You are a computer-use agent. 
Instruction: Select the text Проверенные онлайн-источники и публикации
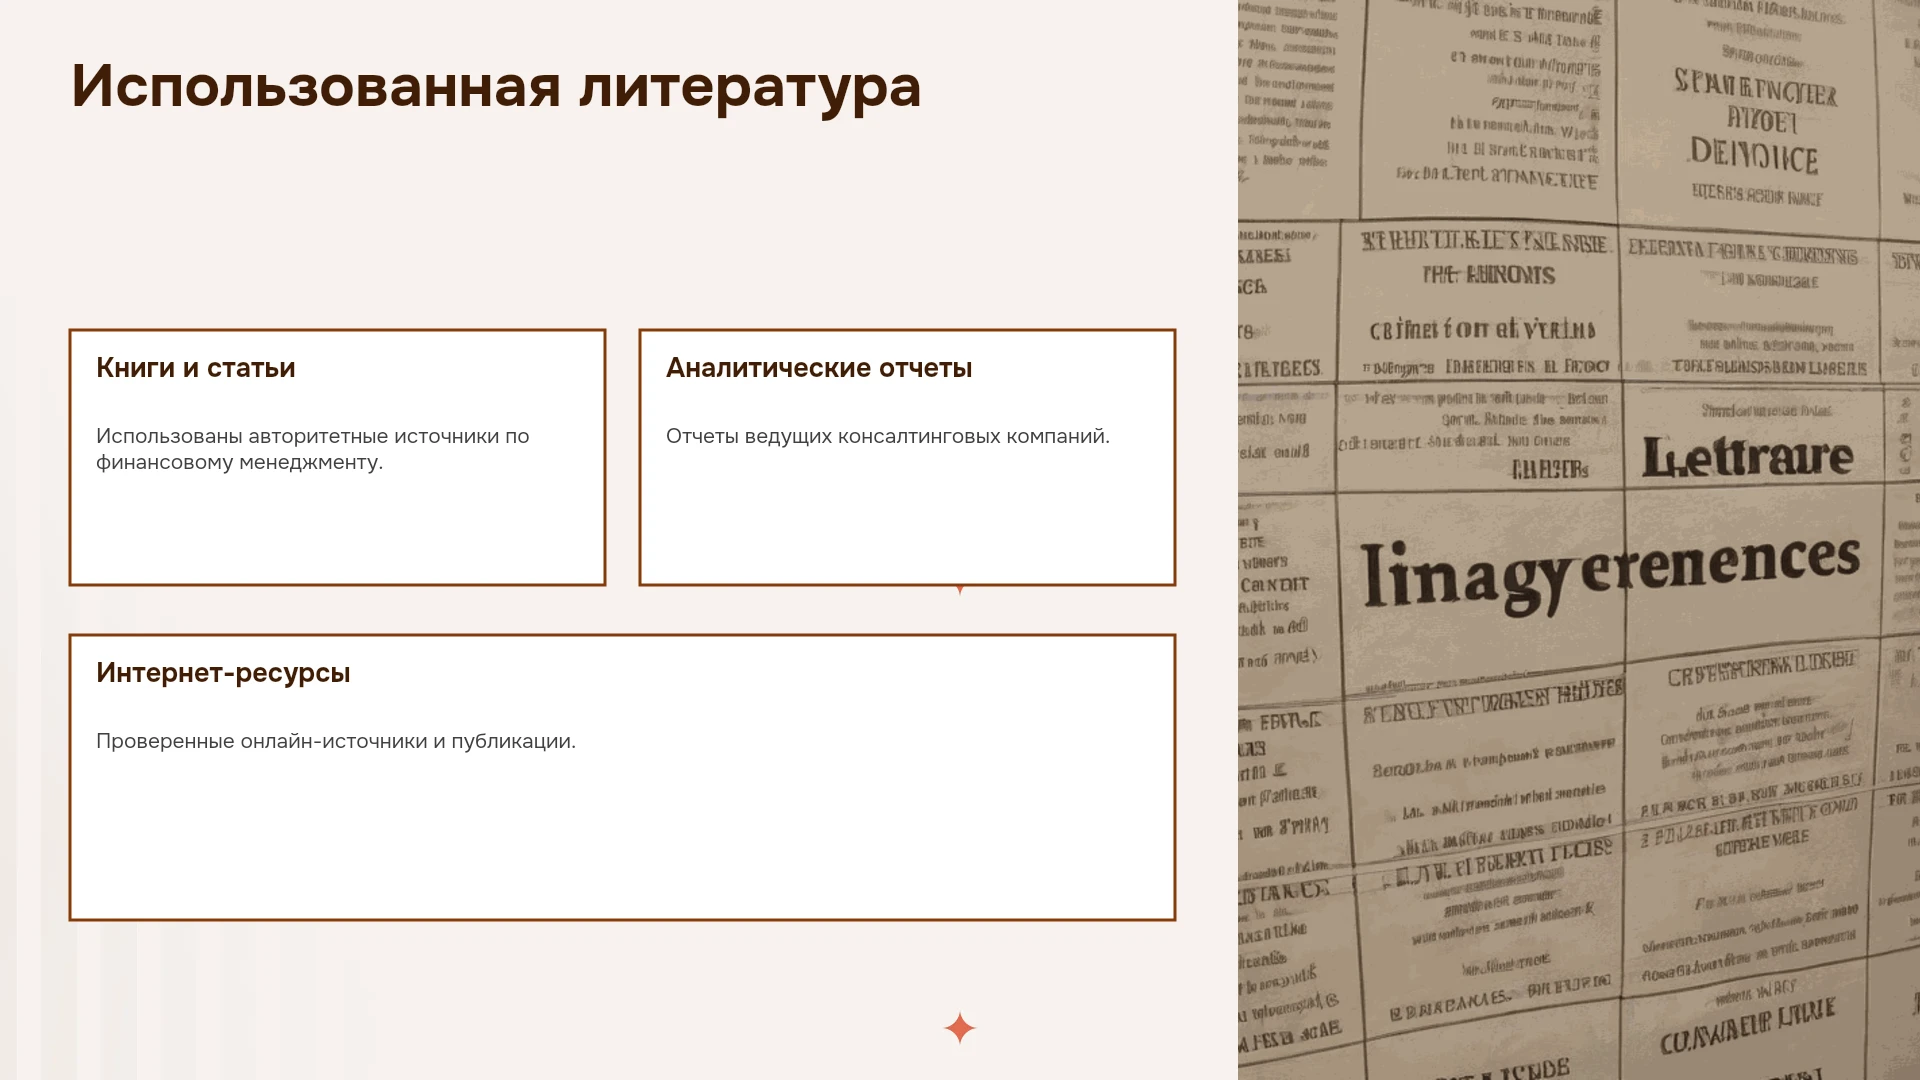pyautogui.click(x=336, y=741)
